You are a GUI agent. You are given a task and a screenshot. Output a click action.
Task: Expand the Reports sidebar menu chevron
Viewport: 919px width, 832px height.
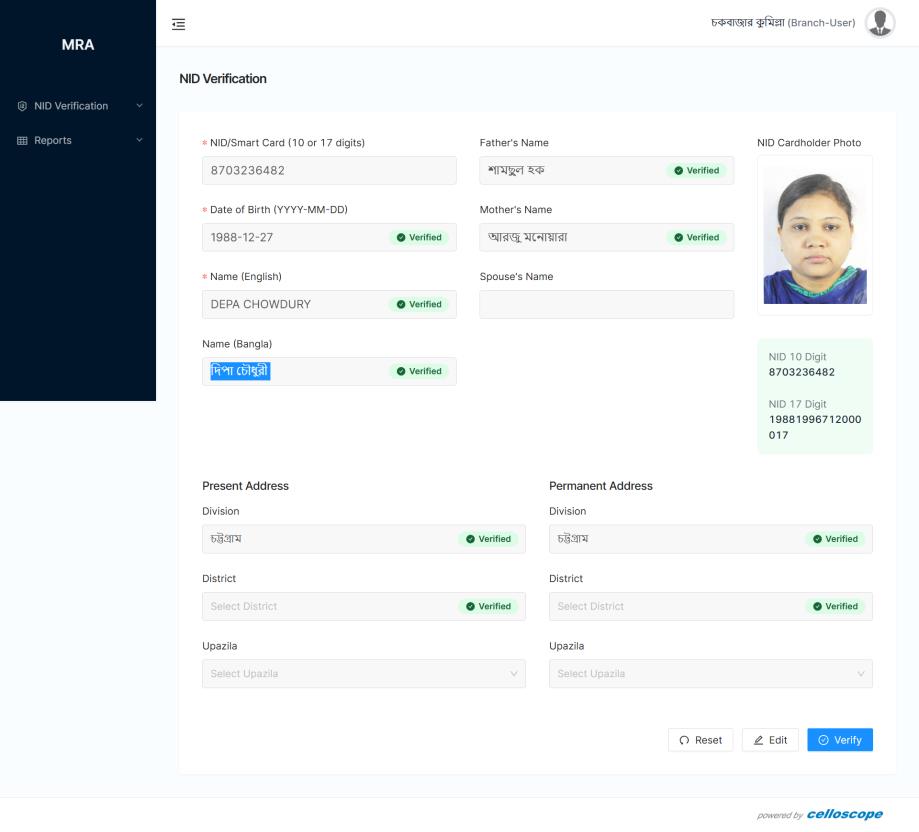[x=139, y=141]
